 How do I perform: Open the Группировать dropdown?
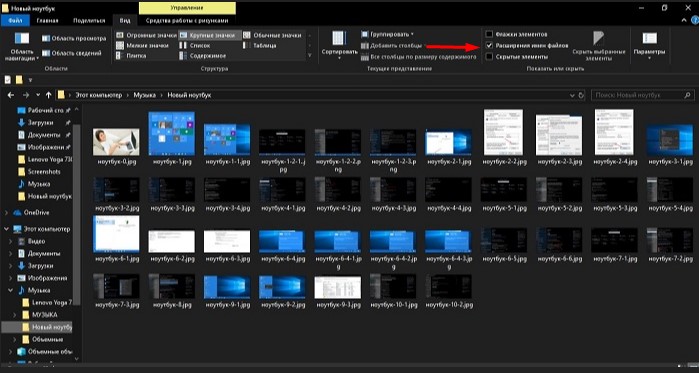[387, 34]
